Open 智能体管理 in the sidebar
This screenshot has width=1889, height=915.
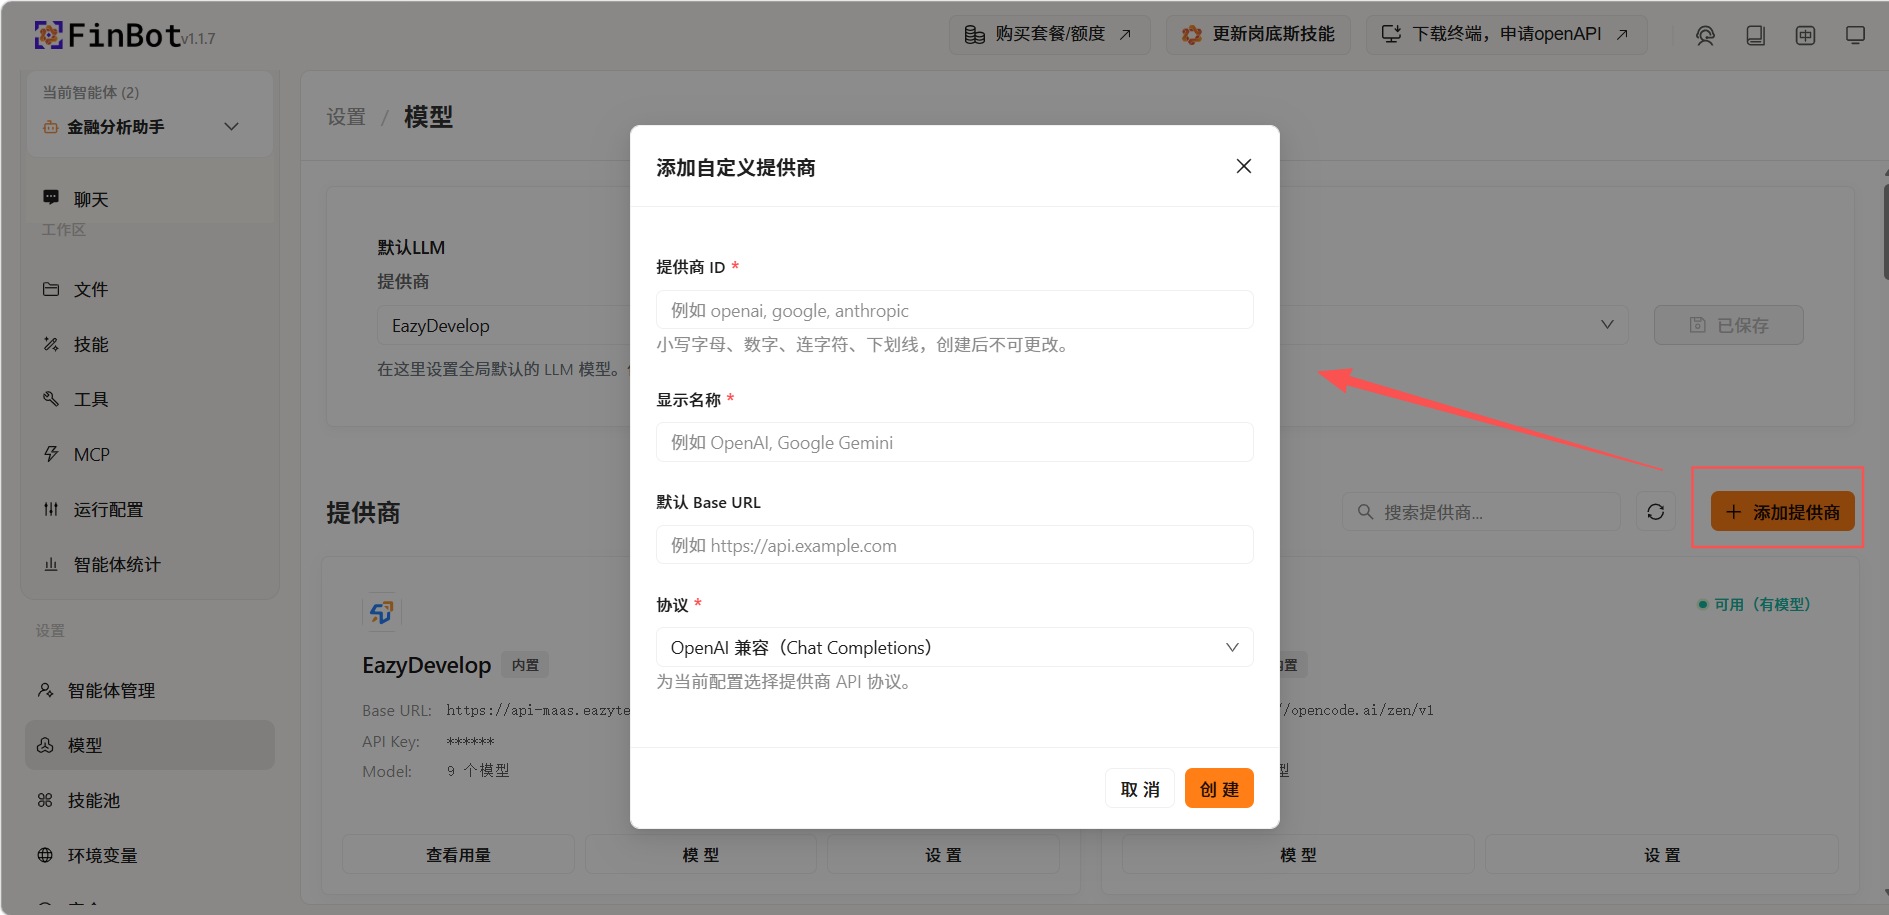point(149,690)
